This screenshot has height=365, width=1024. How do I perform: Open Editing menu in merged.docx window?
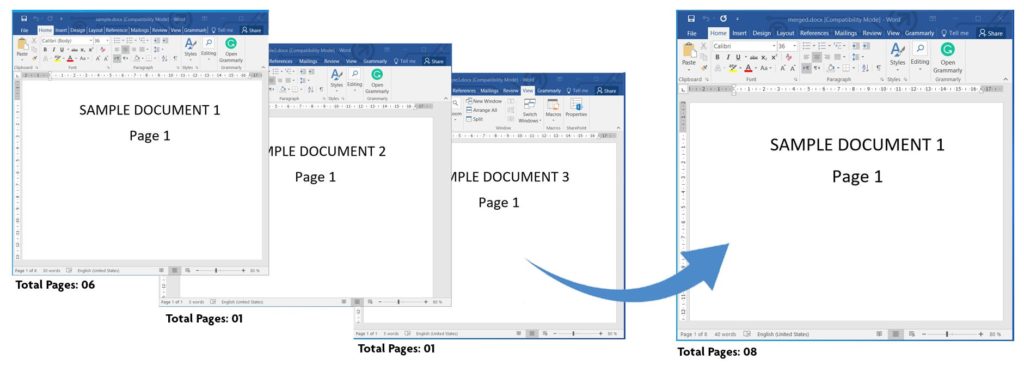pyautogui.click(x=920, y=56)
